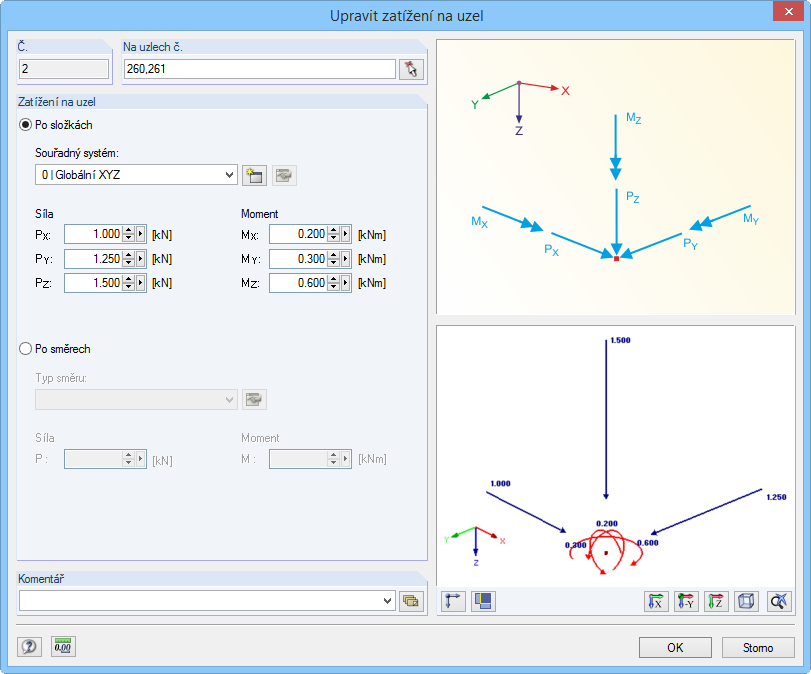The width and height of the screenshot is (811, 674).
Task: Open the comment library icon
Action: click(x=411, y=601)
